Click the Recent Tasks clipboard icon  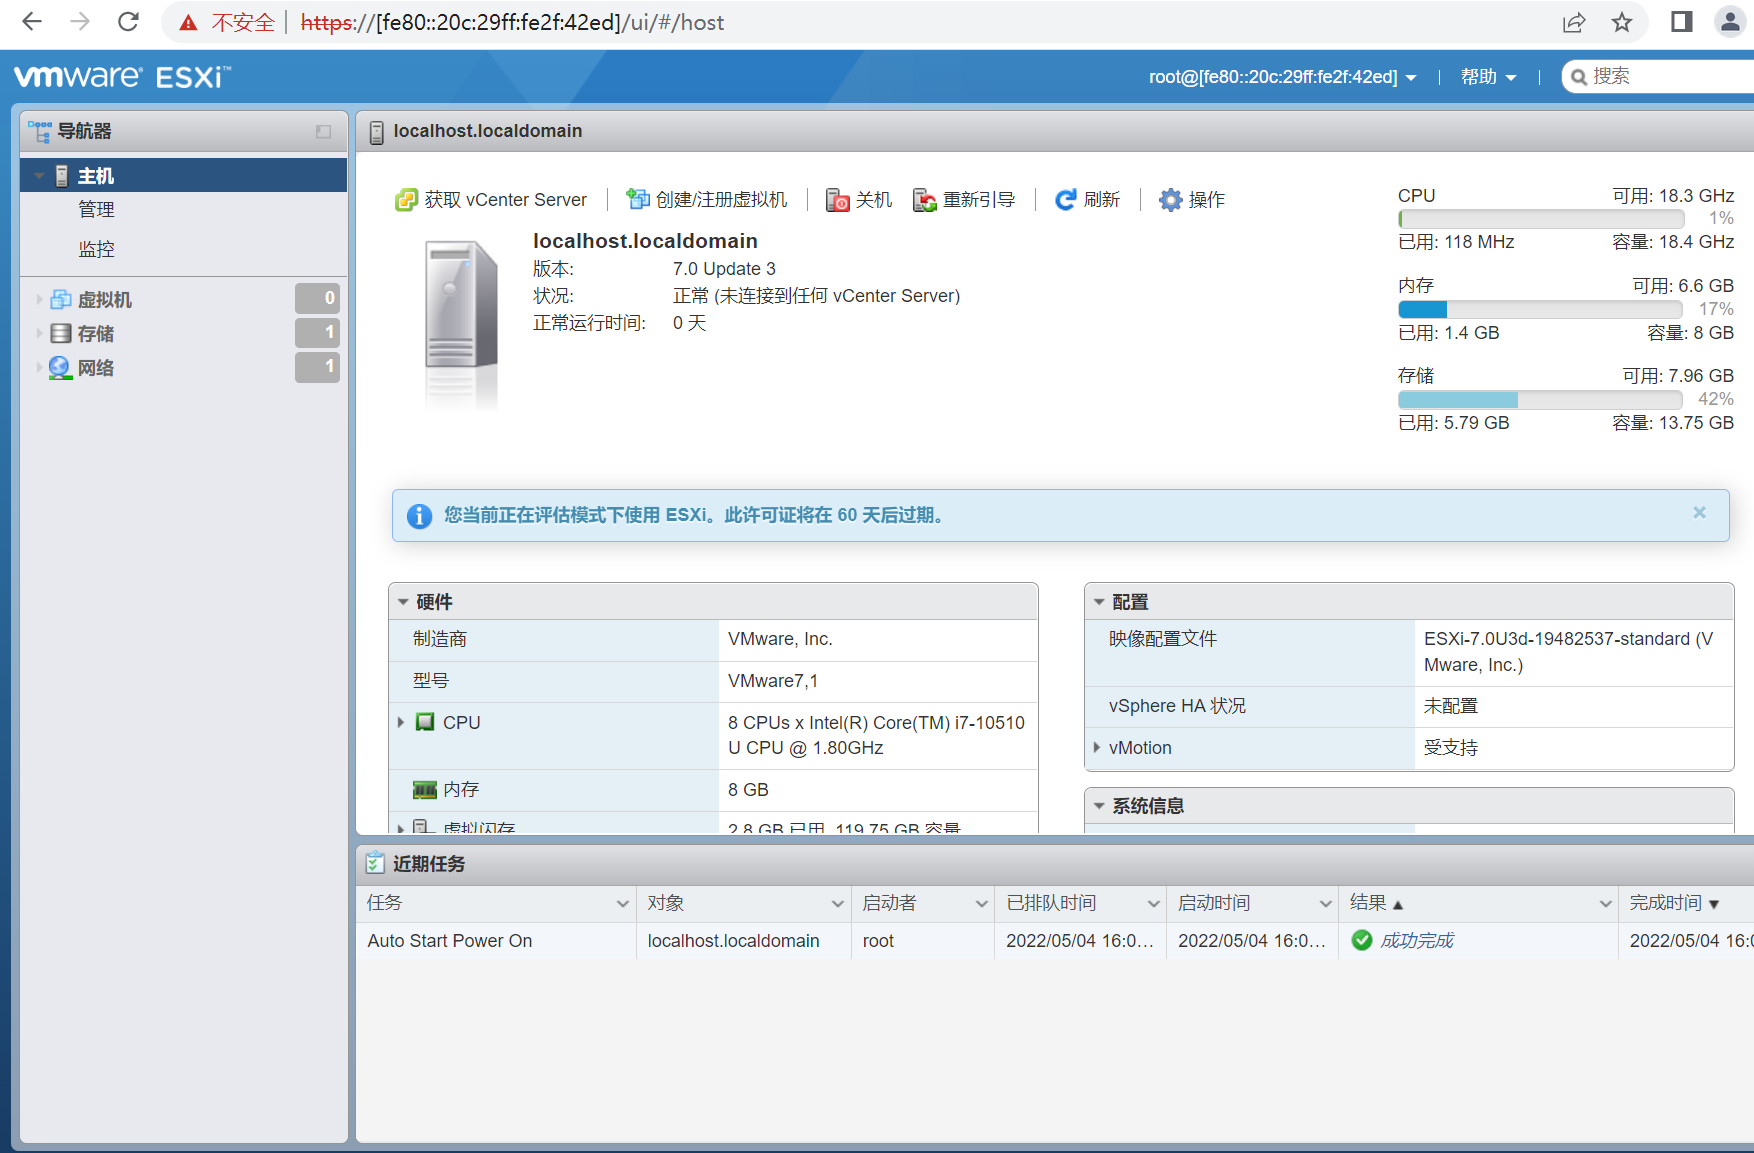point(375,863)
